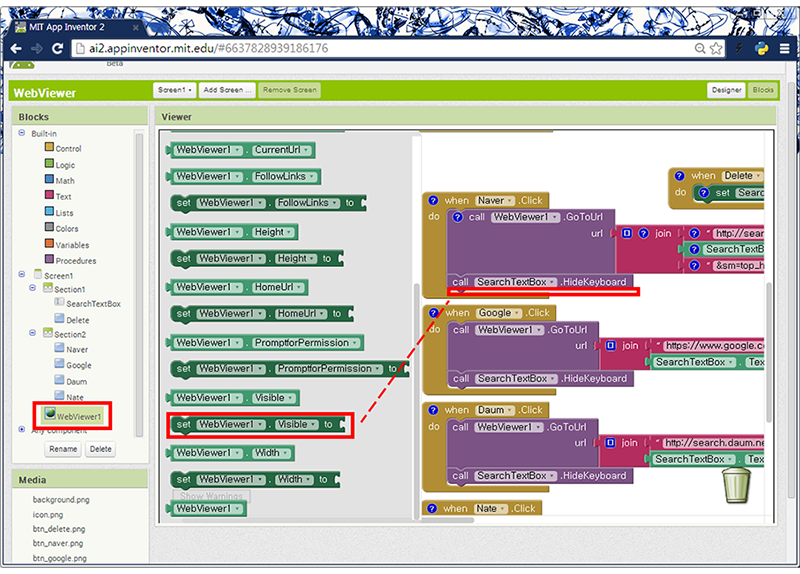
Task: Pick the set WebViewer1 Width block
Action: point(255,480)
